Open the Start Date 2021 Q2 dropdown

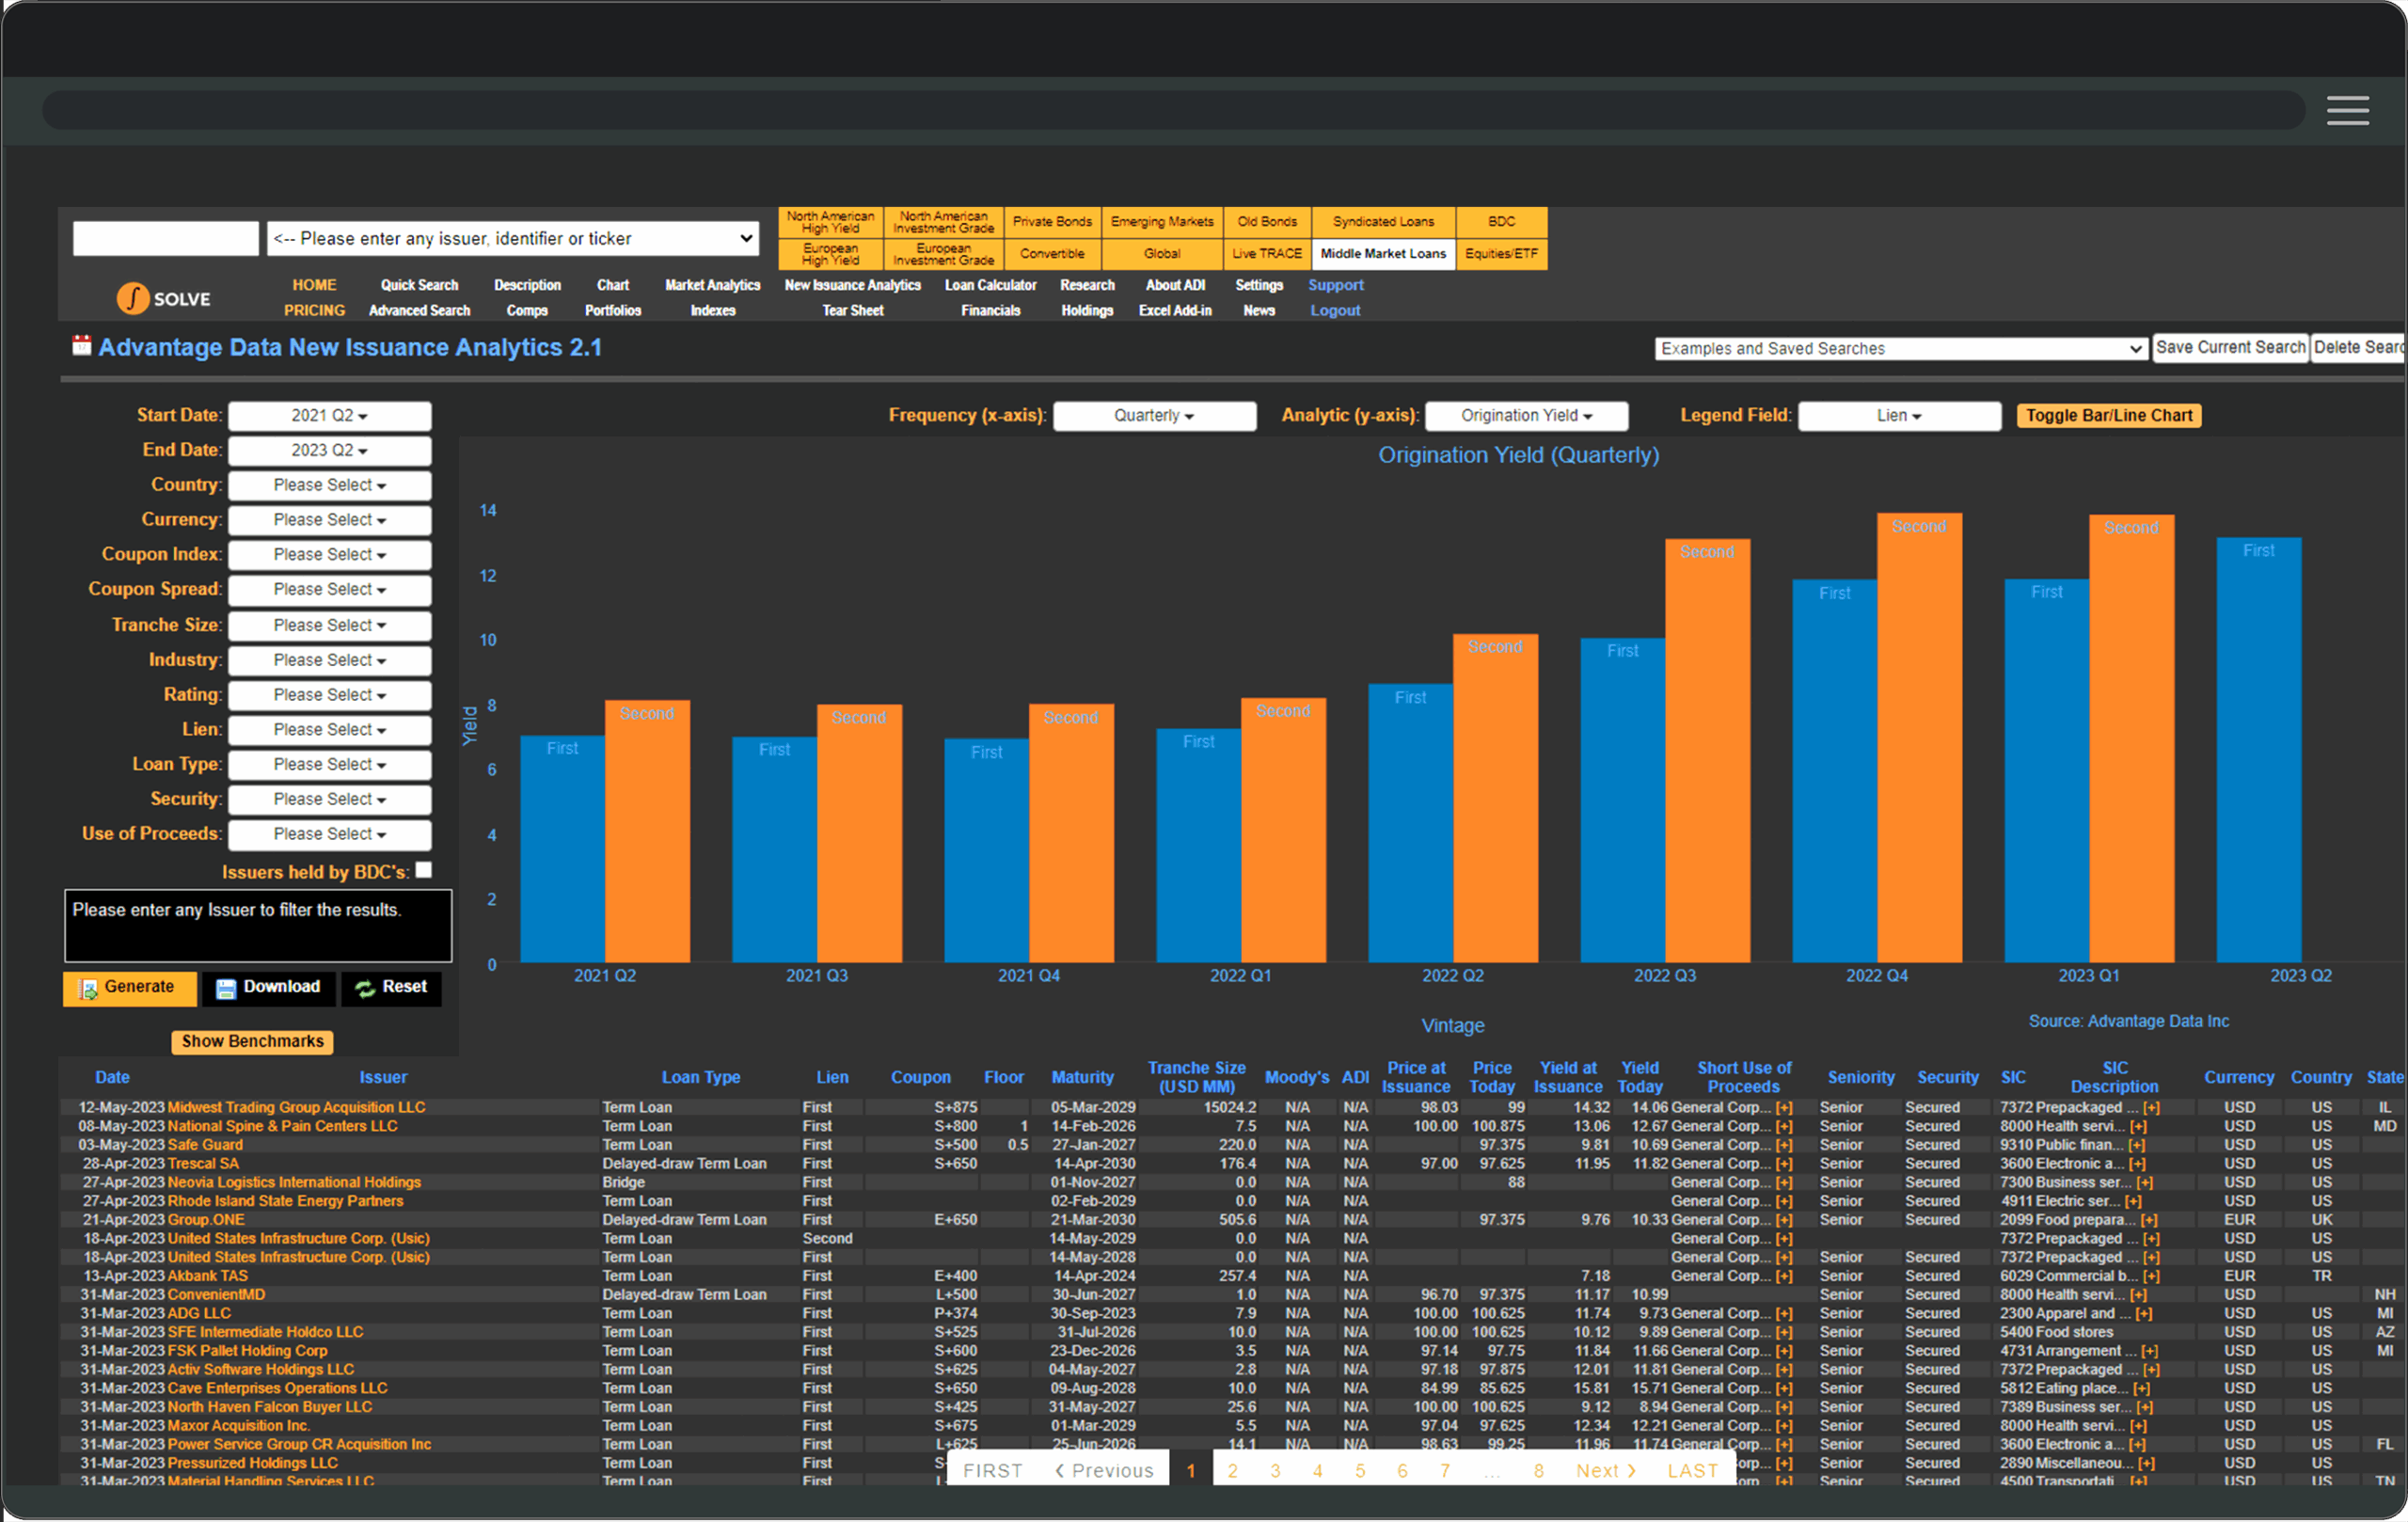pos(329,416)
